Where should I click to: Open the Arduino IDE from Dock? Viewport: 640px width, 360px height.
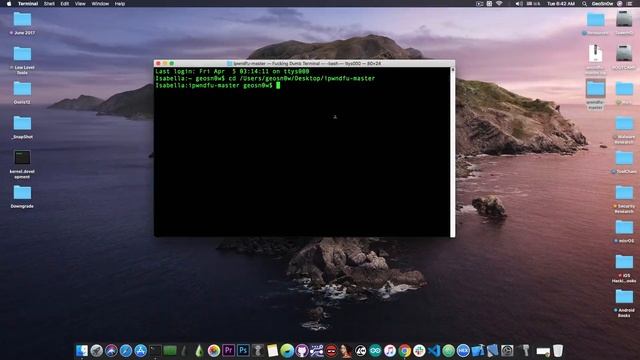coord(375,351)
